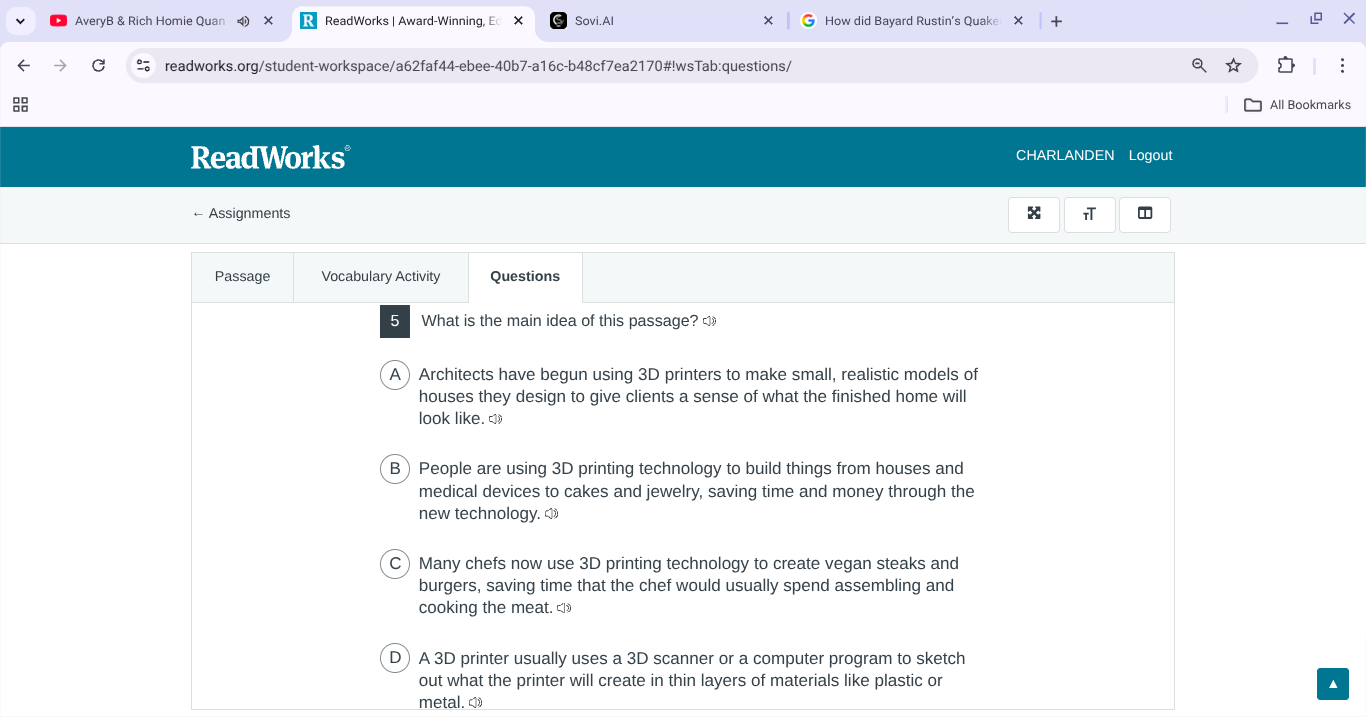Open the zoom magnifier icon in address bar
The height and width of the screenshot is (717, 1366).
pyautogui.click(x=1199, y=66)
